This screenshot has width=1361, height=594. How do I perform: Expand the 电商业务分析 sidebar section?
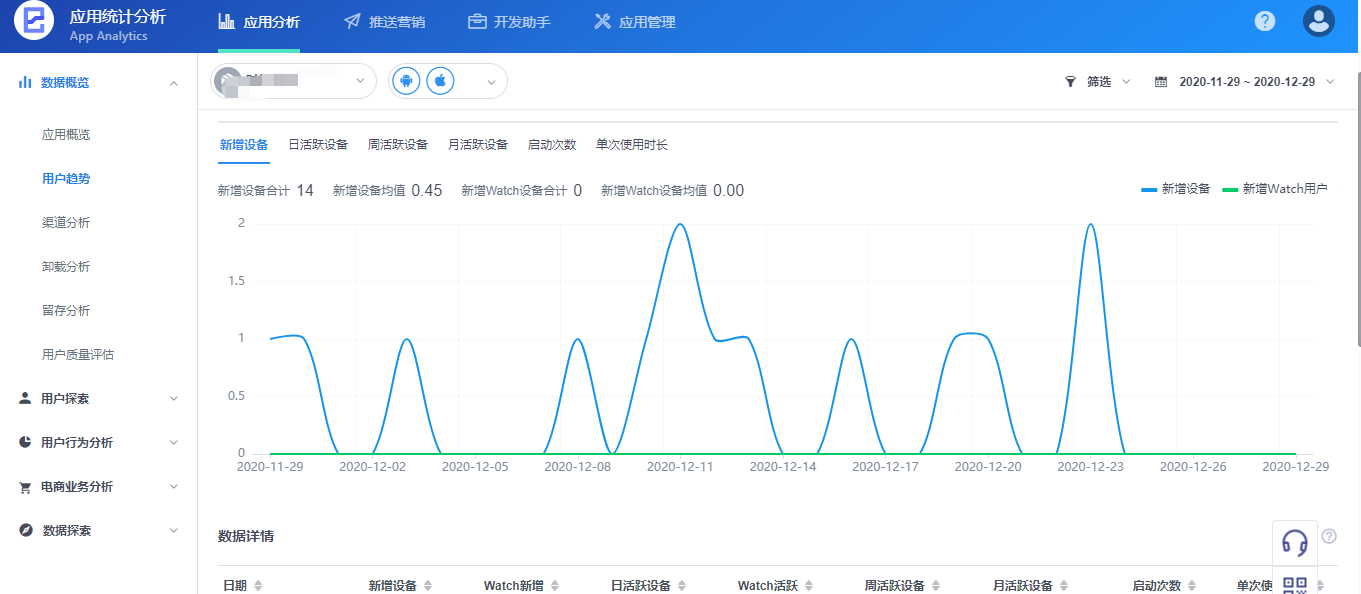click(x=174, y=487)
